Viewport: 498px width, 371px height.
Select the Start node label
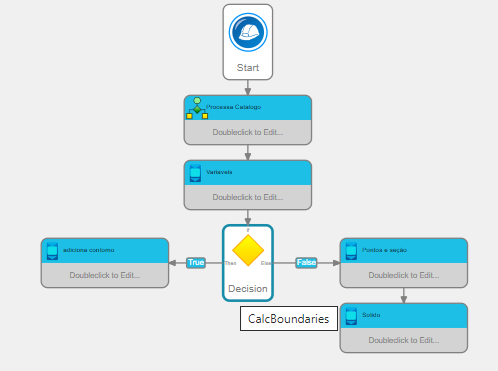tap(248, 68)
